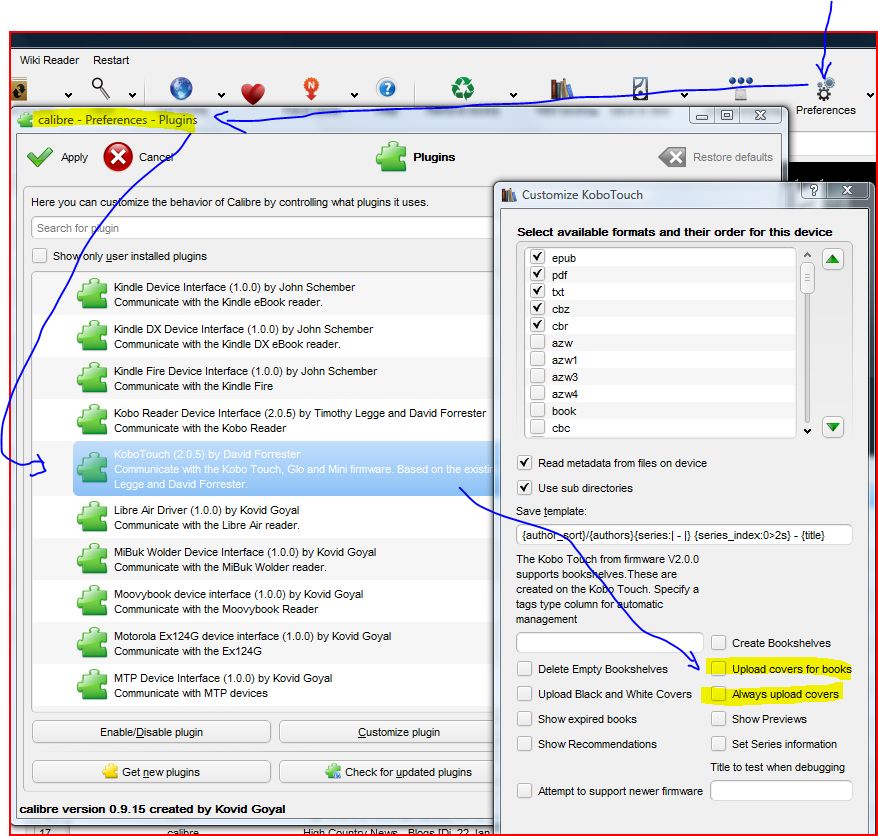Select Motorola Ex124G device interface puzzle icon

92,642
